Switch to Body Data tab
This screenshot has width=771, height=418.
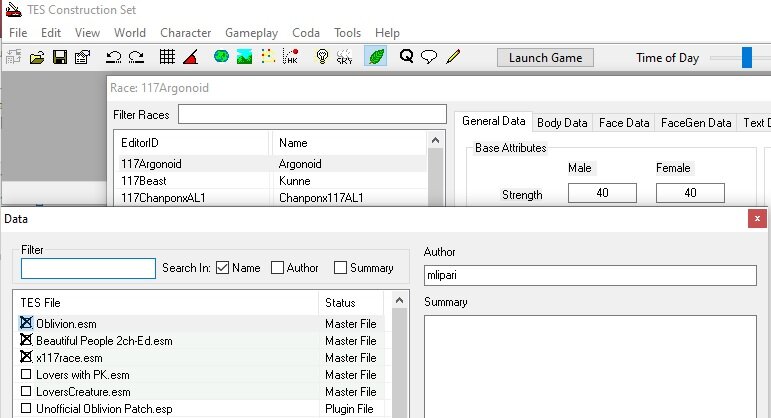562,123
